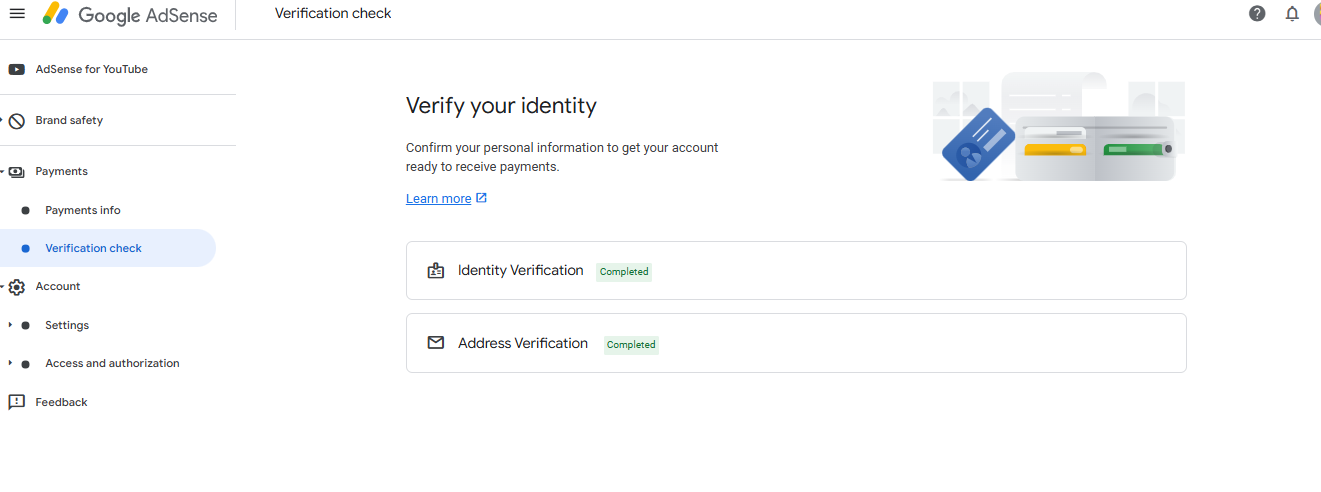Click the Google AdSense logo

132,15
